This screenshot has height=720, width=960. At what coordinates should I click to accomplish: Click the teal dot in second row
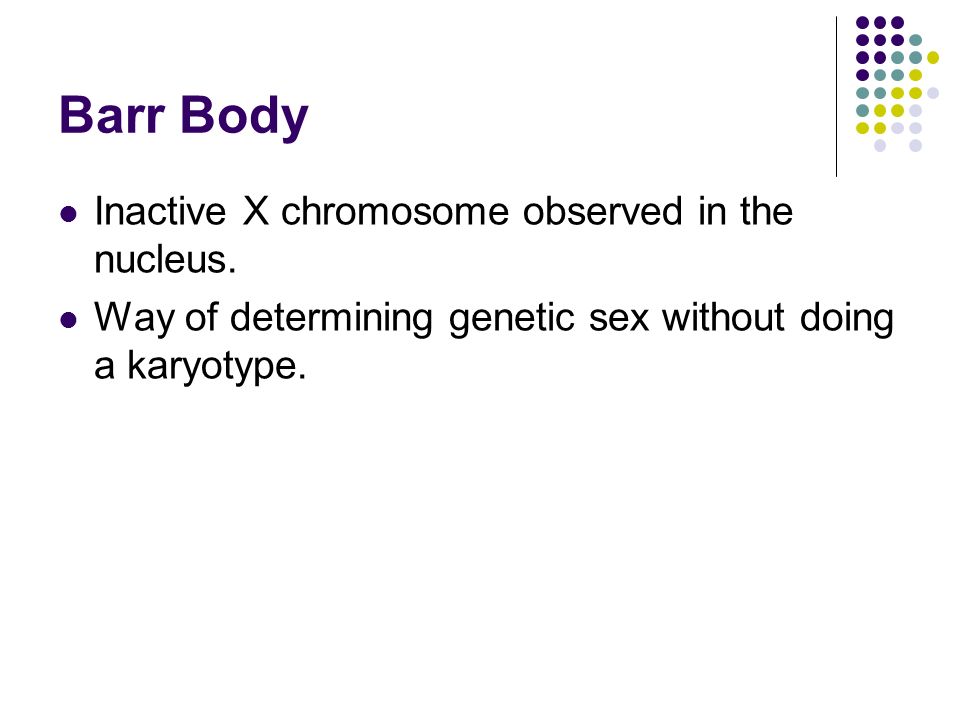[915, 40]
